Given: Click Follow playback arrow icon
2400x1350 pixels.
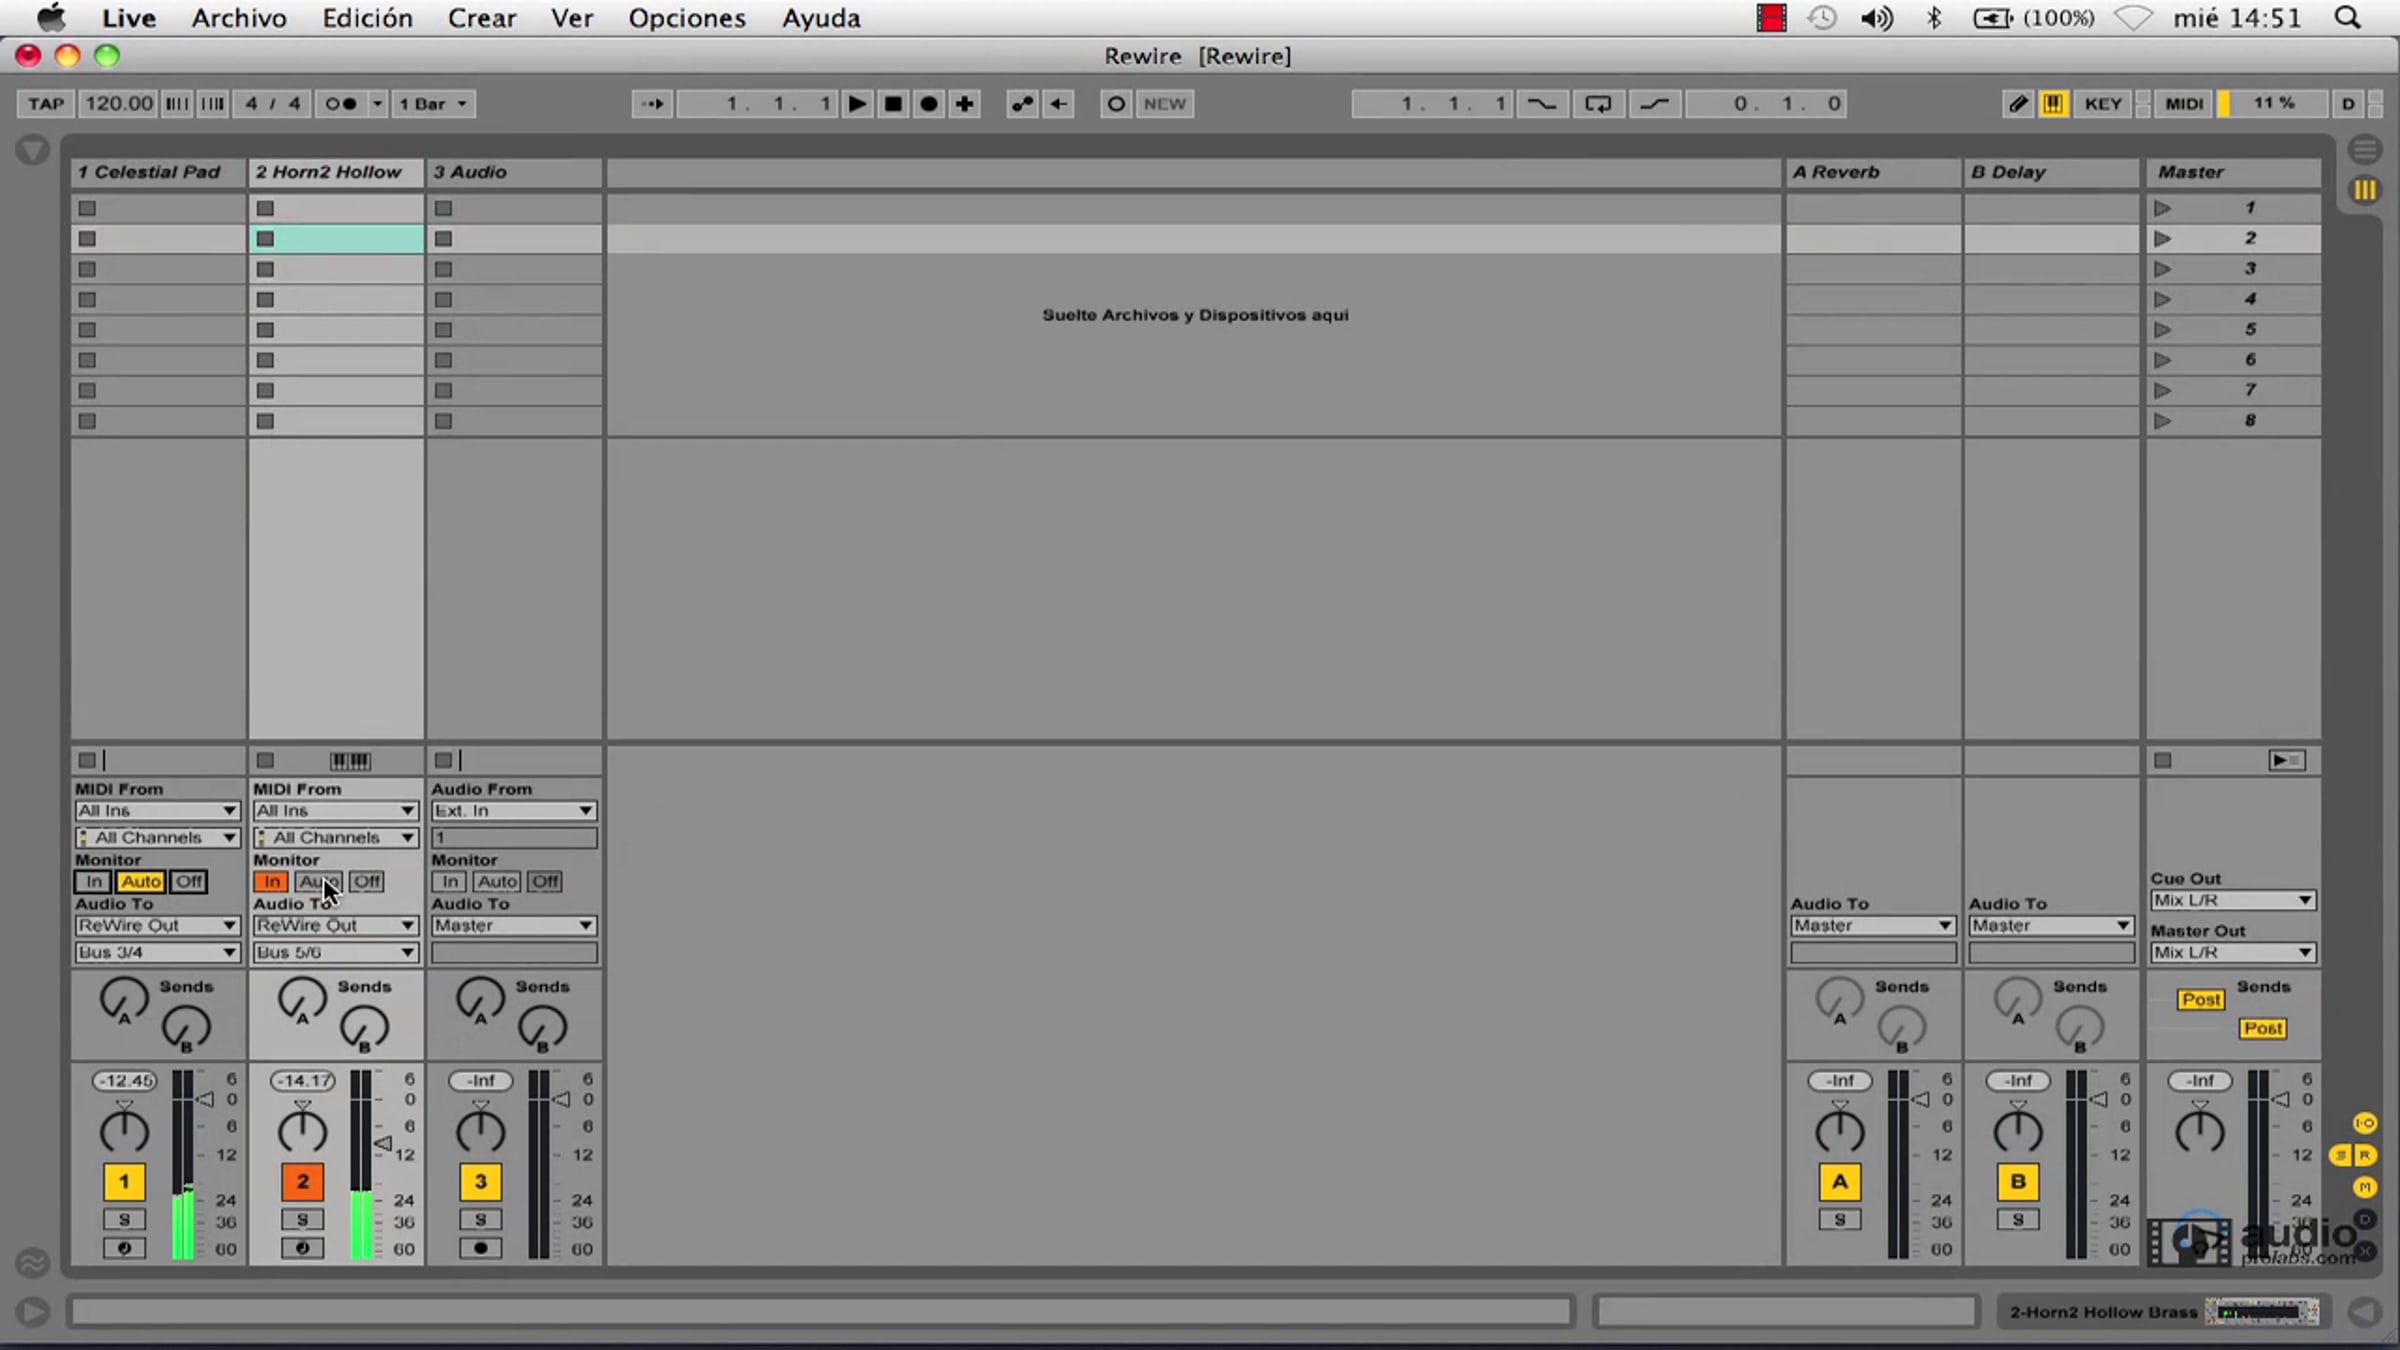Looking at the screenshot, I should pyautogui.click(x=652, y=104).
